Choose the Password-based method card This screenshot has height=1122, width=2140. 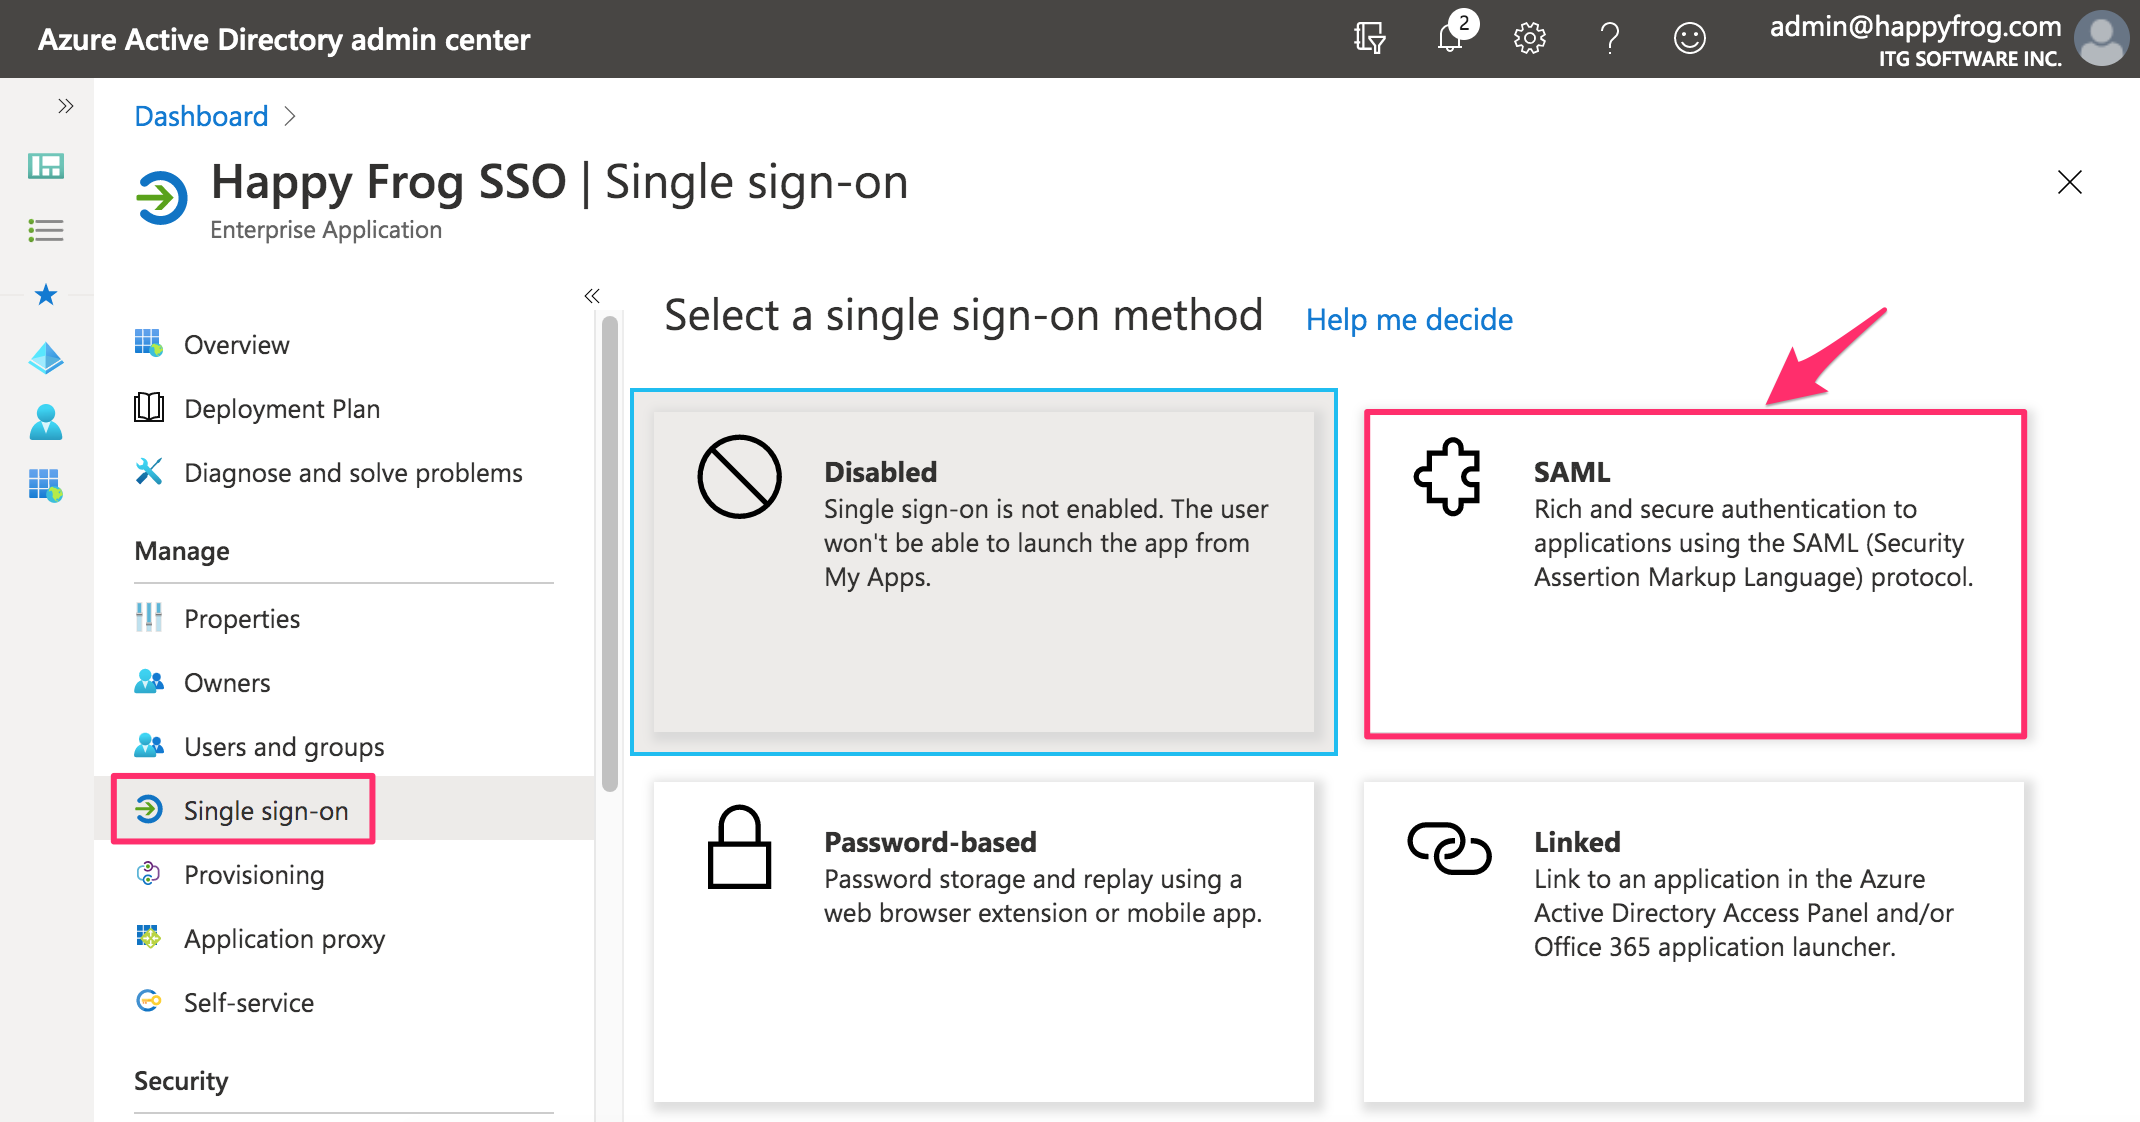coord(984,942)
